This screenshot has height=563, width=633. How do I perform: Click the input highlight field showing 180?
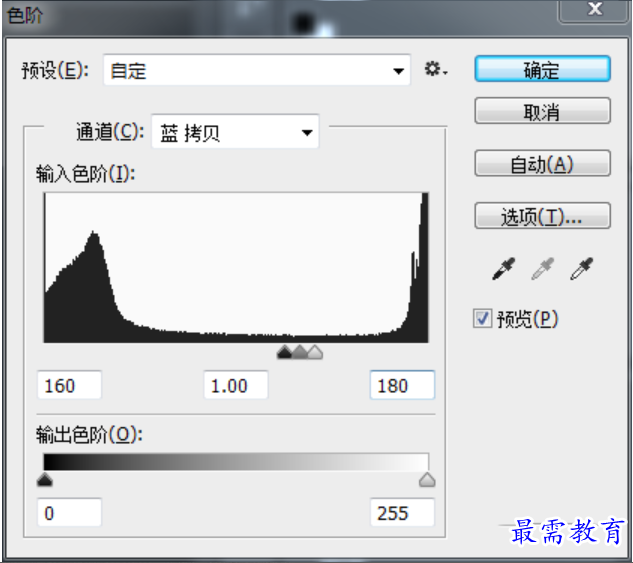(x=402, y=385)
